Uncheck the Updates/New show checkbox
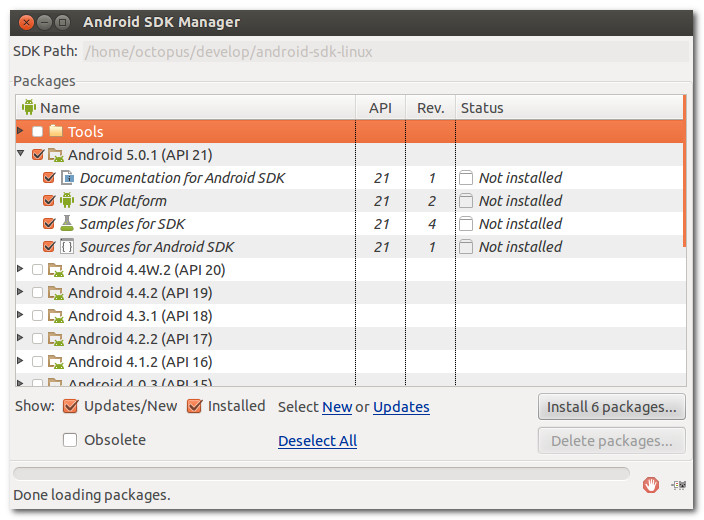 tap(70, 406)
